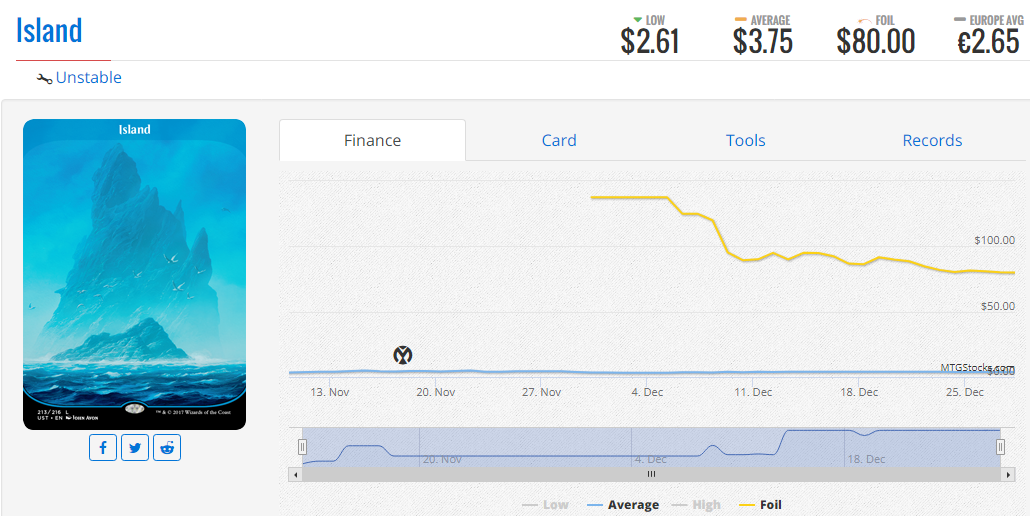Open the Unstable set link
1030x516 pixels.
(x=89, y=77)
